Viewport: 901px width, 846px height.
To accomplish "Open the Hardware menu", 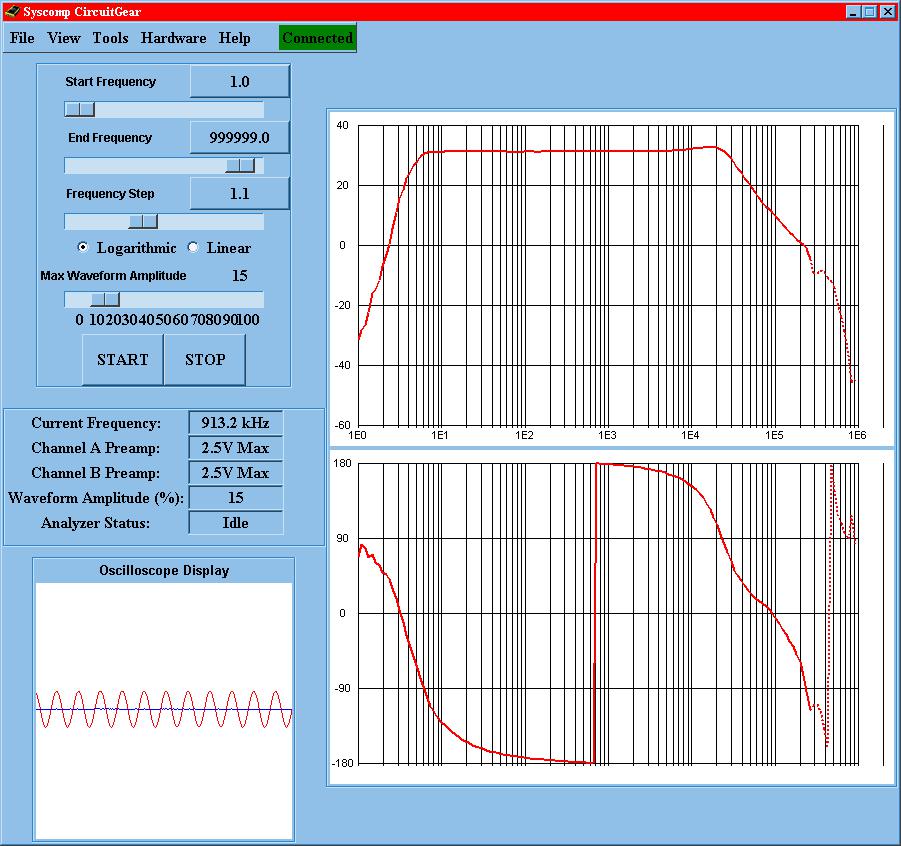I will point(173,38).
